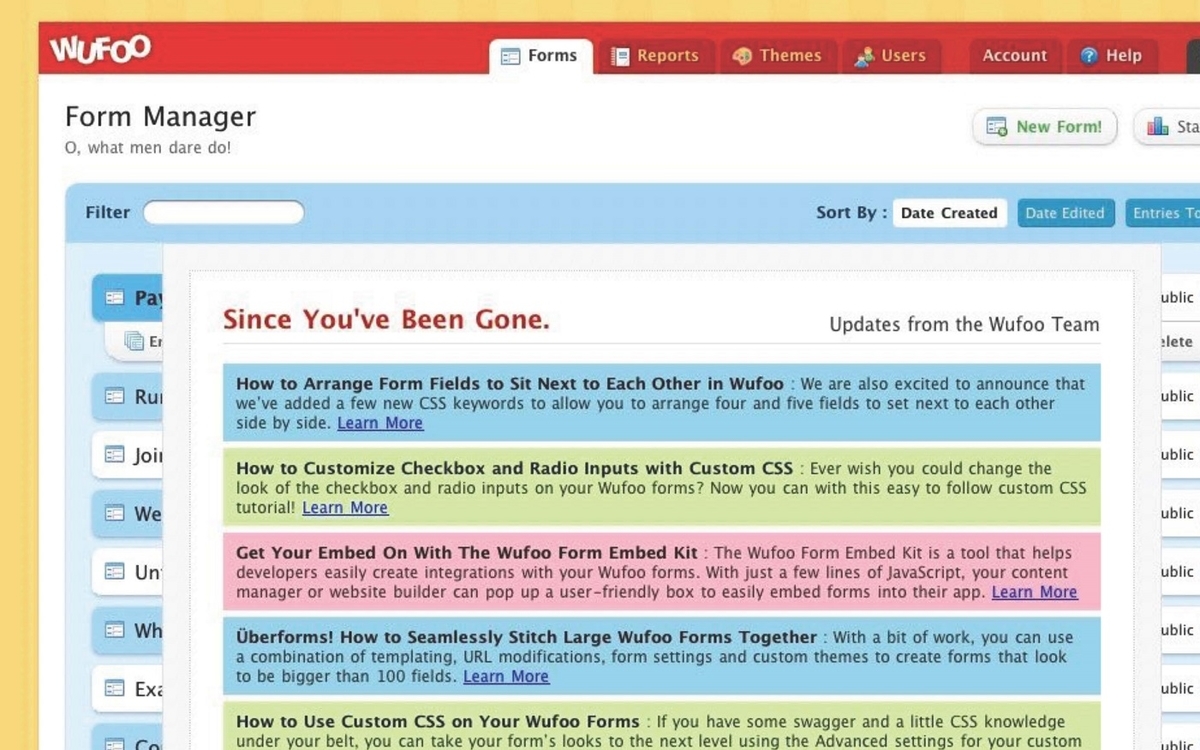Open Learn More for Form Embed Kit
The width and height of the screenshot is (1200, 750).
pyautogui.click(x=1034, y=592)
